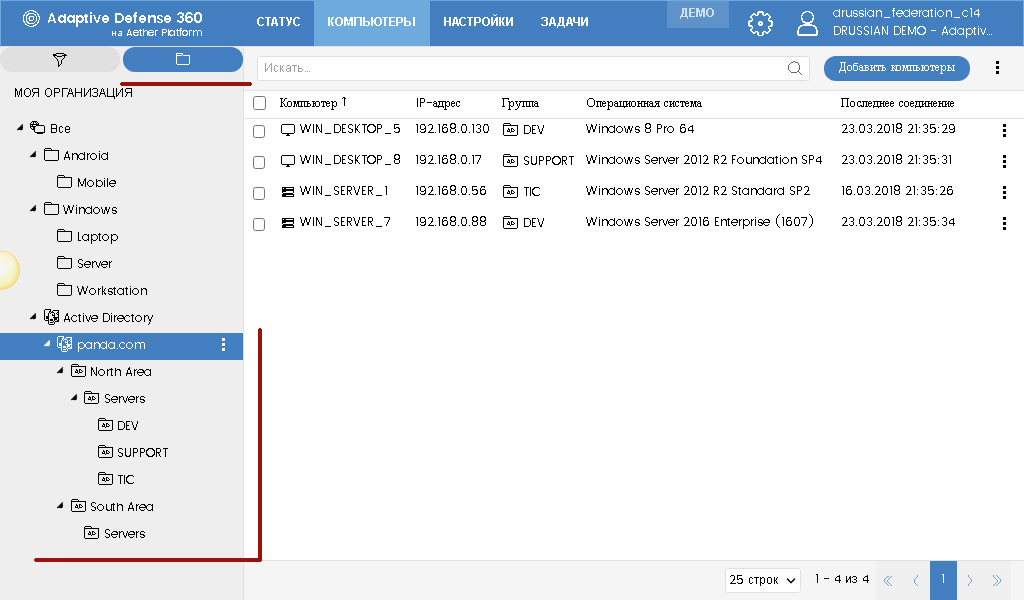Sort by Компьютер column arrow
The image size is (1024, 600).
[344, 102]
